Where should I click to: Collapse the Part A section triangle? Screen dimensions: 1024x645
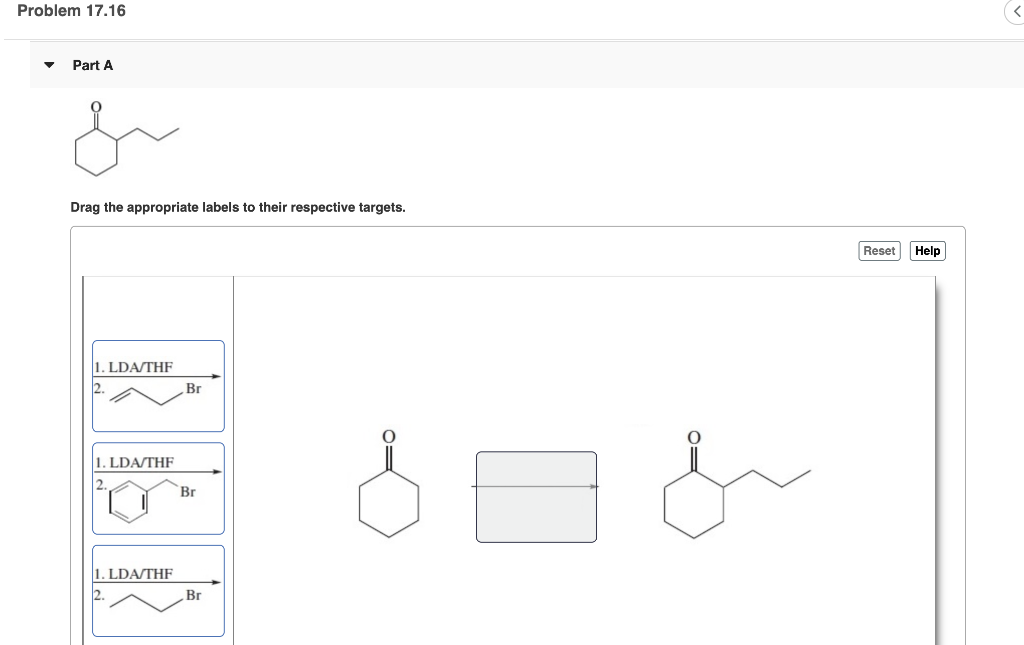click(x=48, y=64)
